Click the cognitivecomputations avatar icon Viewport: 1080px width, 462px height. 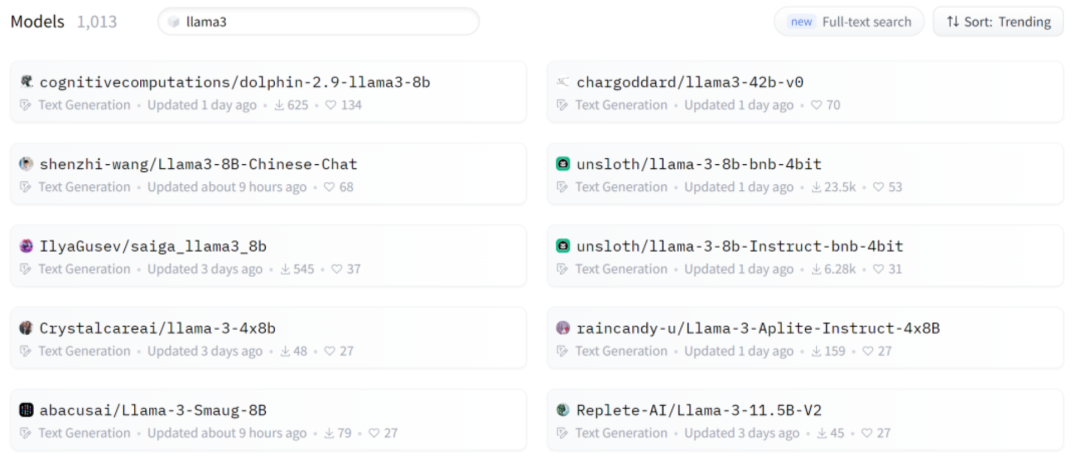pyautogui.click(x=26, y=82)
